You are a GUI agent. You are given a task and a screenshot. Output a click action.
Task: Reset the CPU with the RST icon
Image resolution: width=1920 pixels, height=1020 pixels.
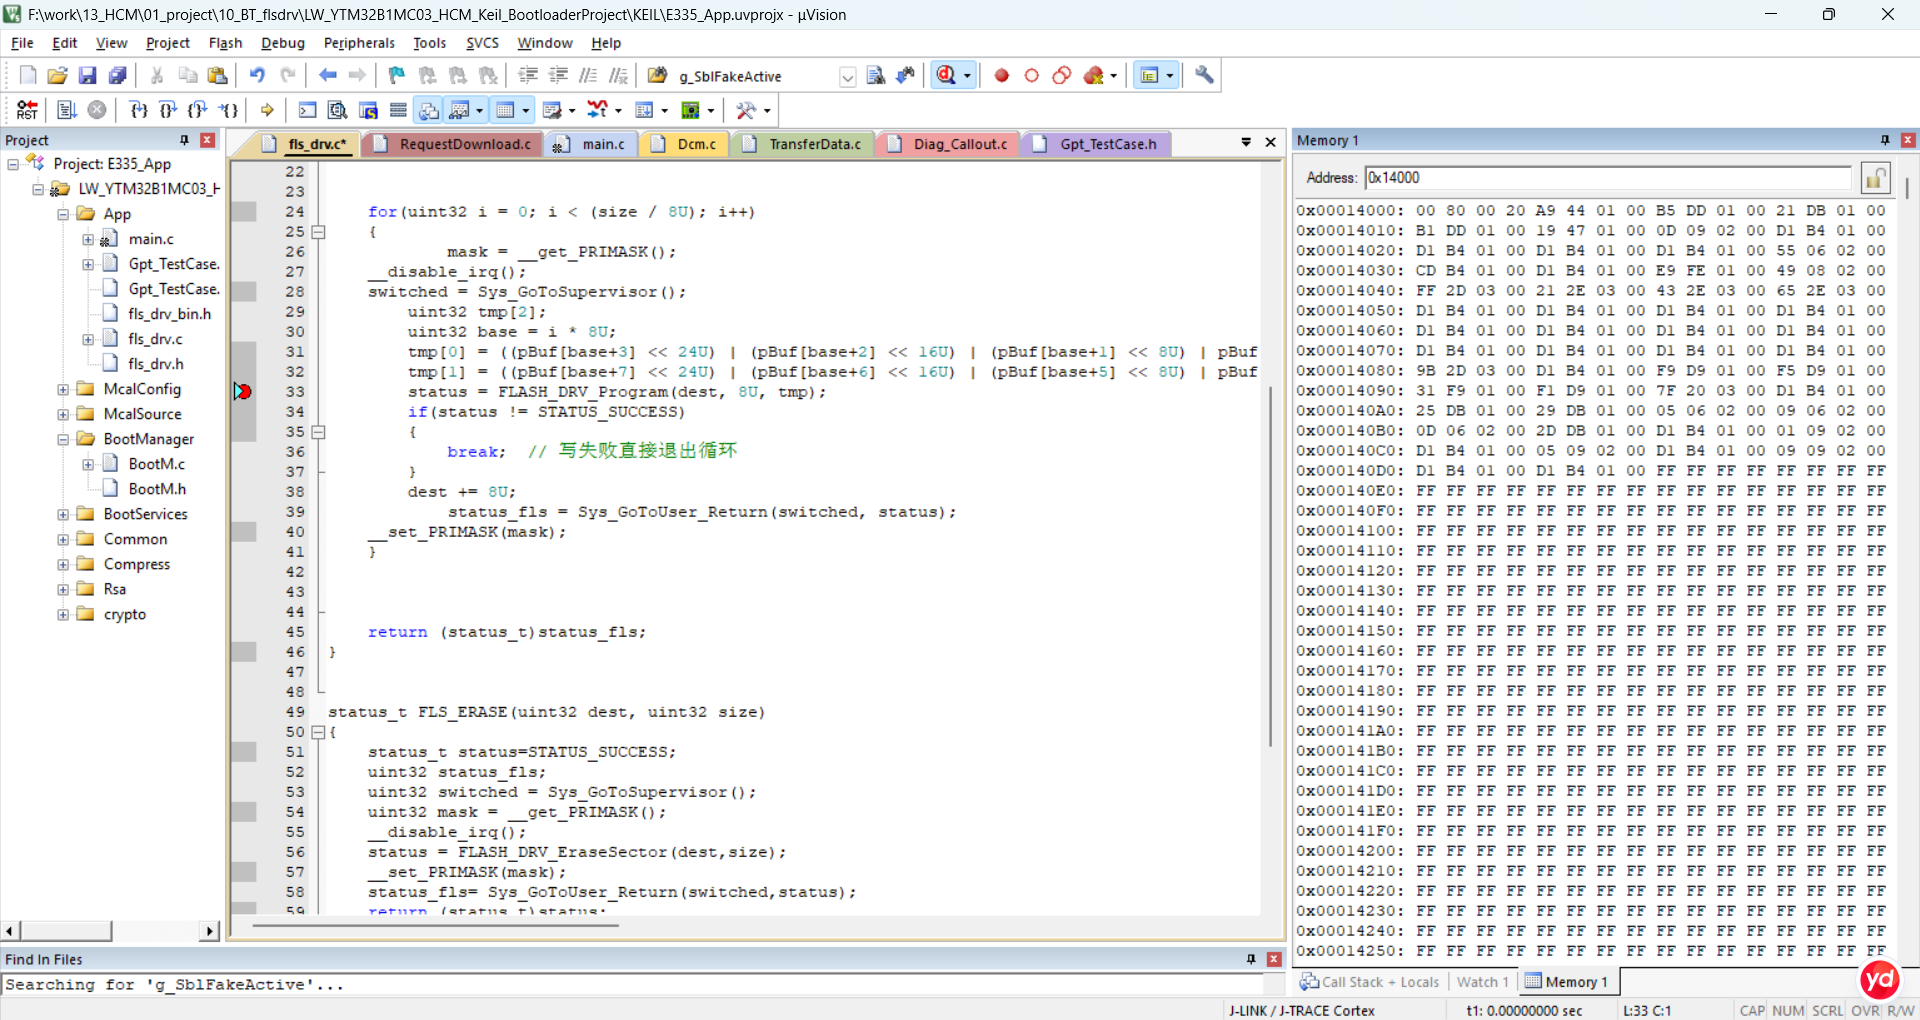tap(27, 110)
